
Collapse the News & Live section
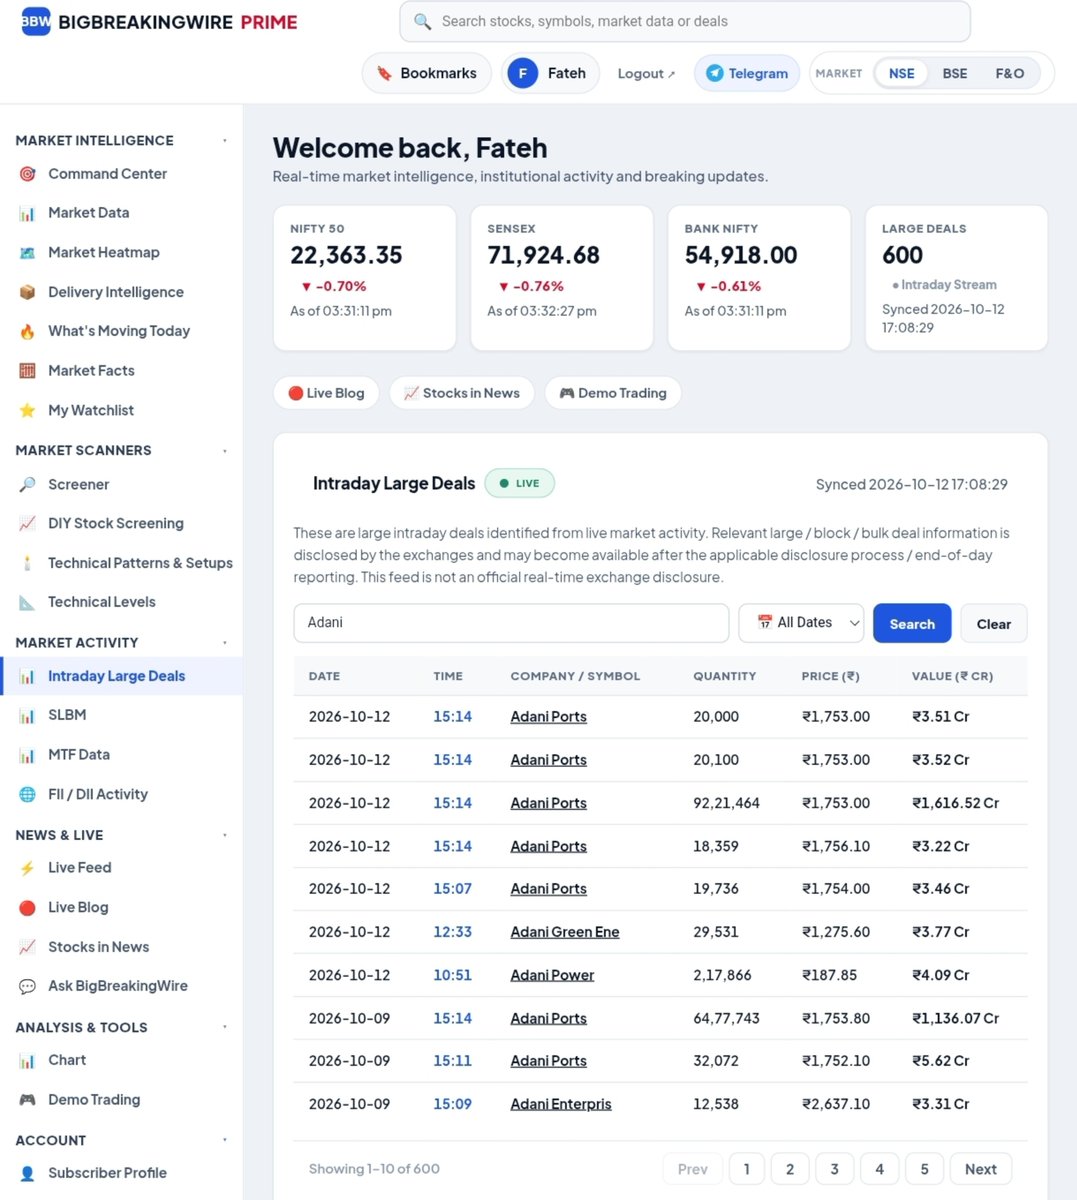[x=224, y=835]
